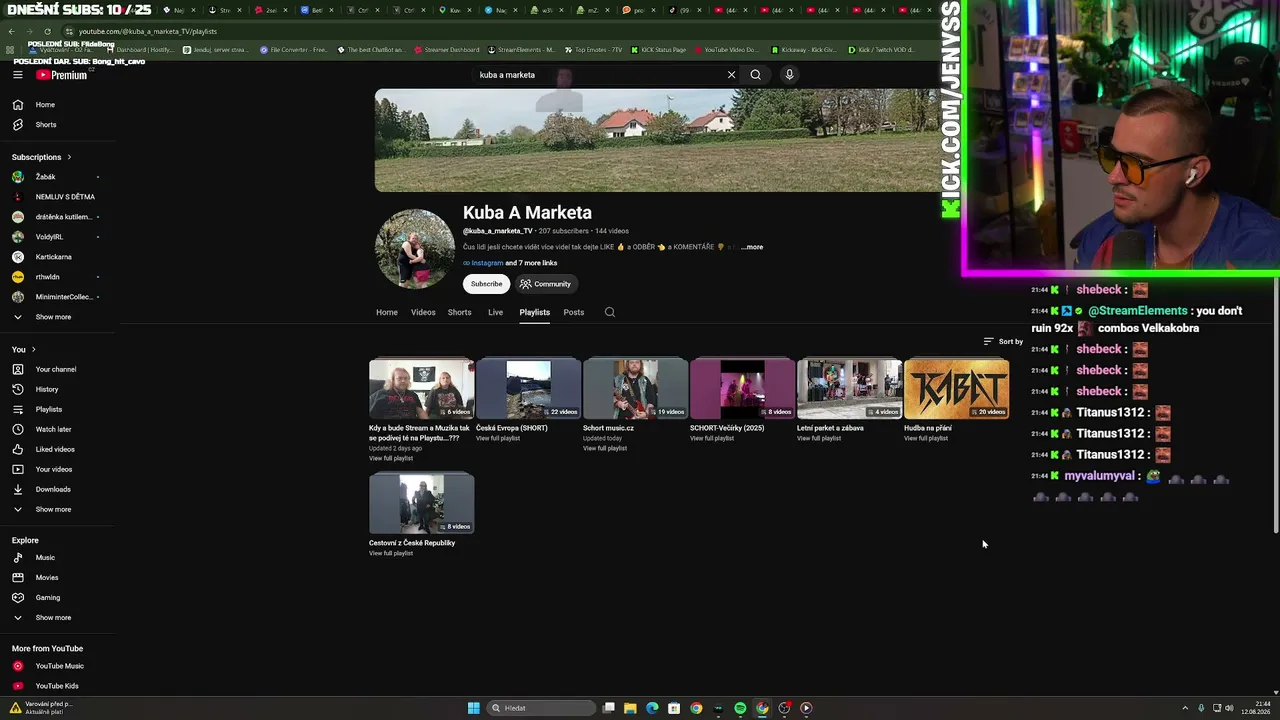Image resolution: width=1280 pixels, height=720 pixels.
Task: Click the YouTube Premium logo
Action: tap(62, 75)
